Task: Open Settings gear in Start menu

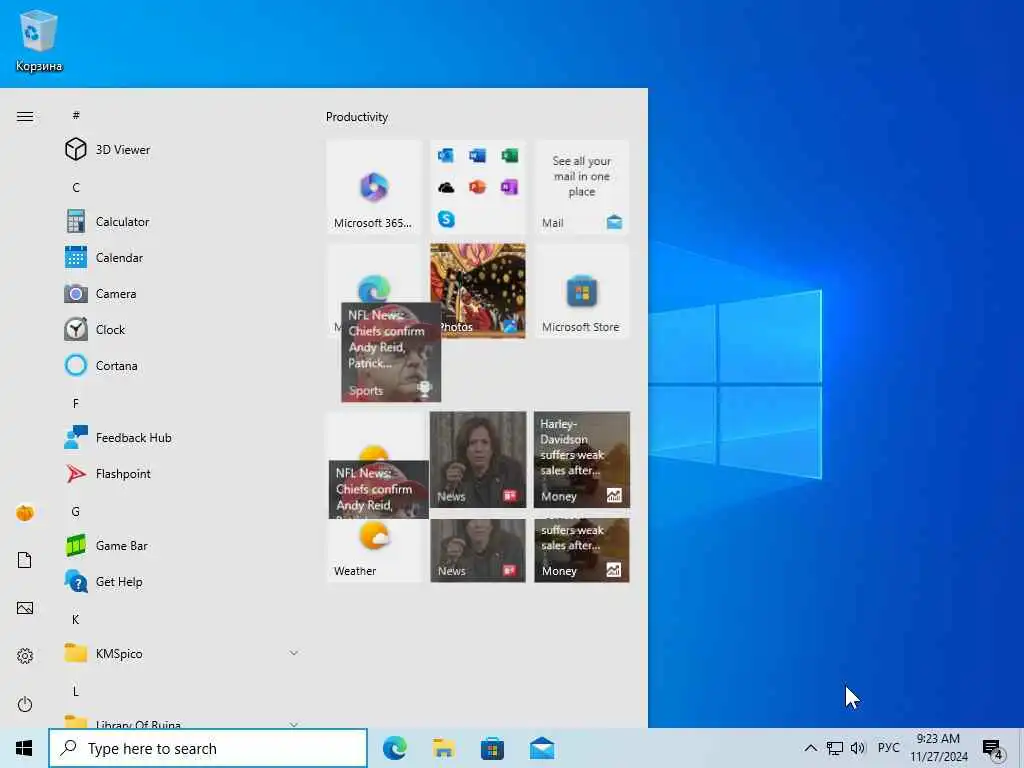Action: tap(25, 656)
